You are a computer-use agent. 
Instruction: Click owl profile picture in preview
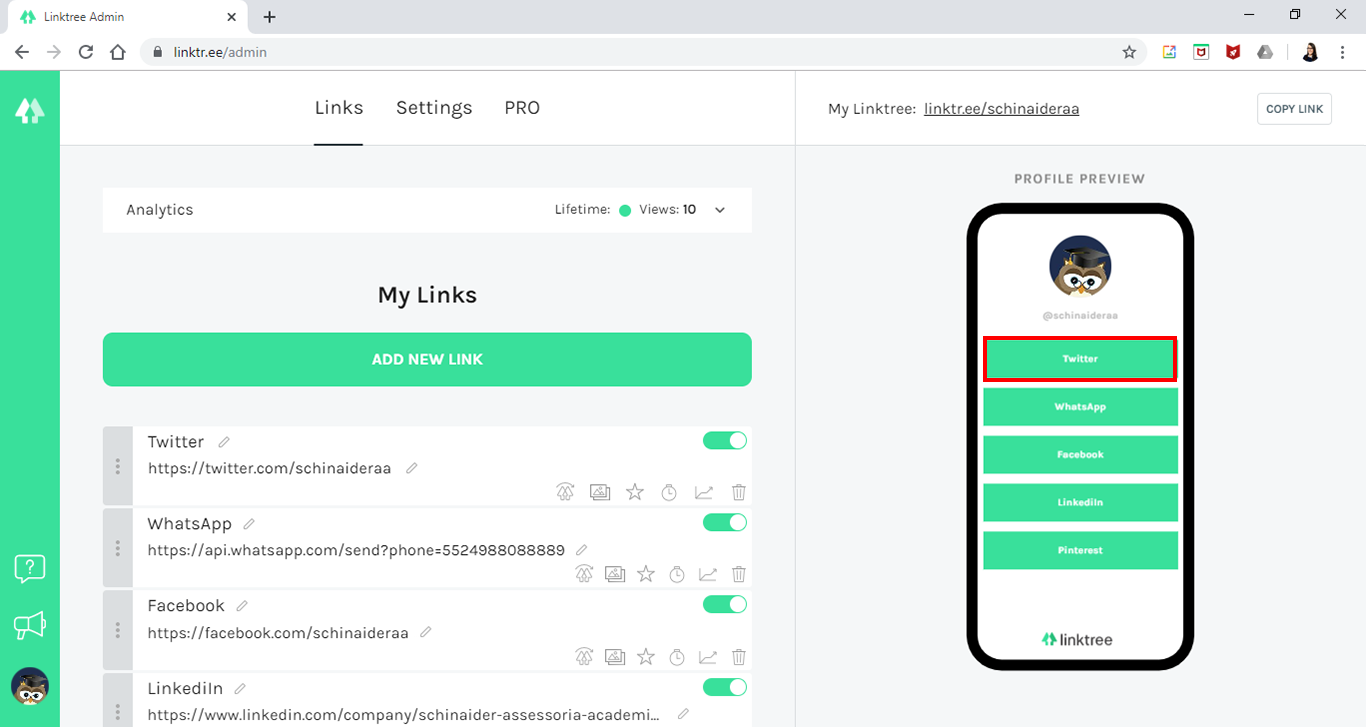pyautogui.click(x=1080, y=267)
